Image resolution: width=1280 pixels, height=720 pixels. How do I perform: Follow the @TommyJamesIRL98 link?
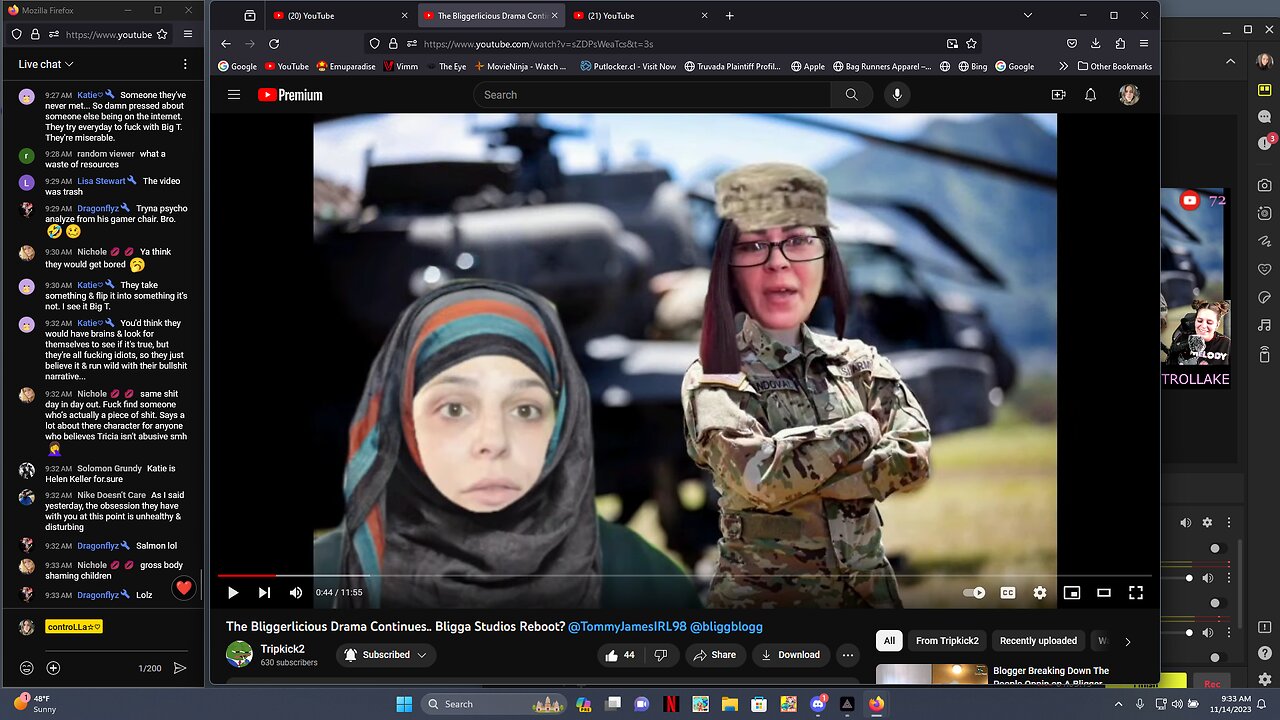tap(627, 627)
